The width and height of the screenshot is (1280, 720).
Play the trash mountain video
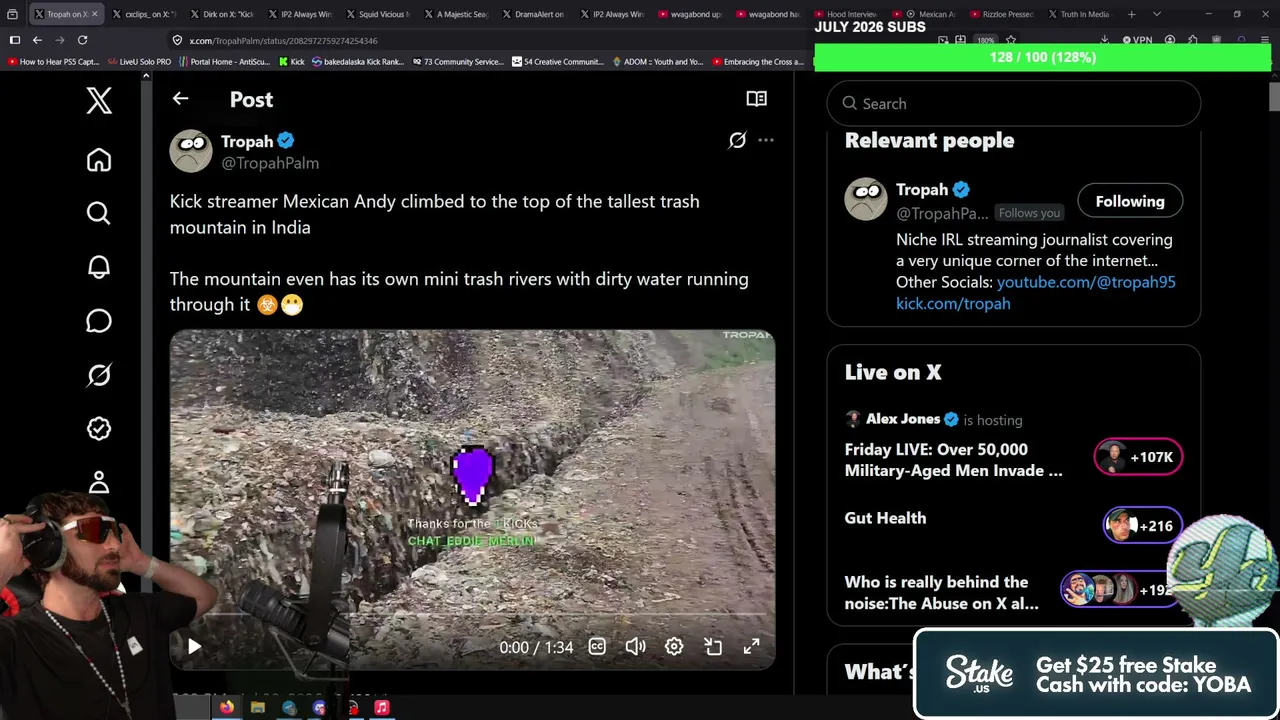click(x=194, y=647)
